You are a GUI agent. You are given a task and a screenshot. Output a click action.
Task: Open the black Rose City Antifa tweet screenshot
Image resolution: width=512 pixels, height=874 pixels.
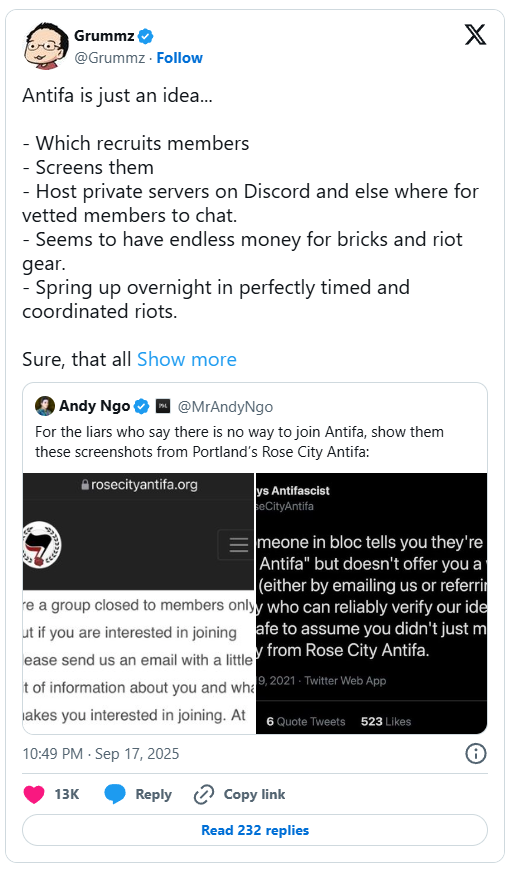click(372, 603)
